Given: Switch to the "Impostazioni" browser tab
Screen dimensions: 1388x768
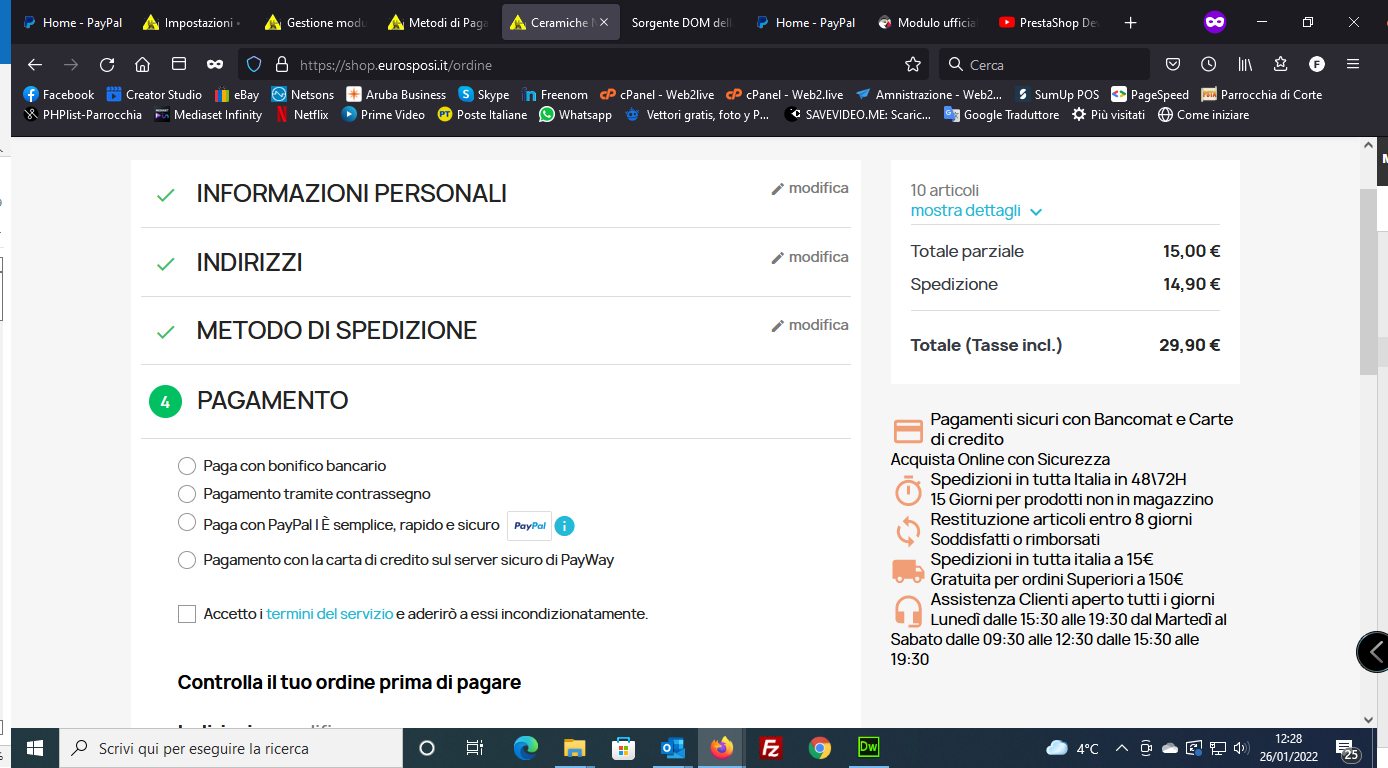Looking at the screenshot, I should click(x=192, y=22).
